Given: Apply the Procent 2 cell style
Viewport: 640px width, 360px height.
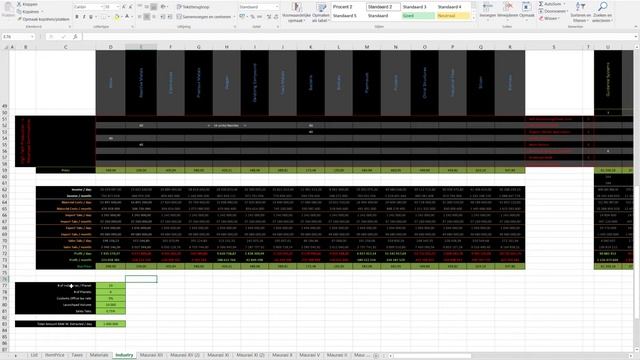Looking at the screenshot, I should tap(348, 7).
